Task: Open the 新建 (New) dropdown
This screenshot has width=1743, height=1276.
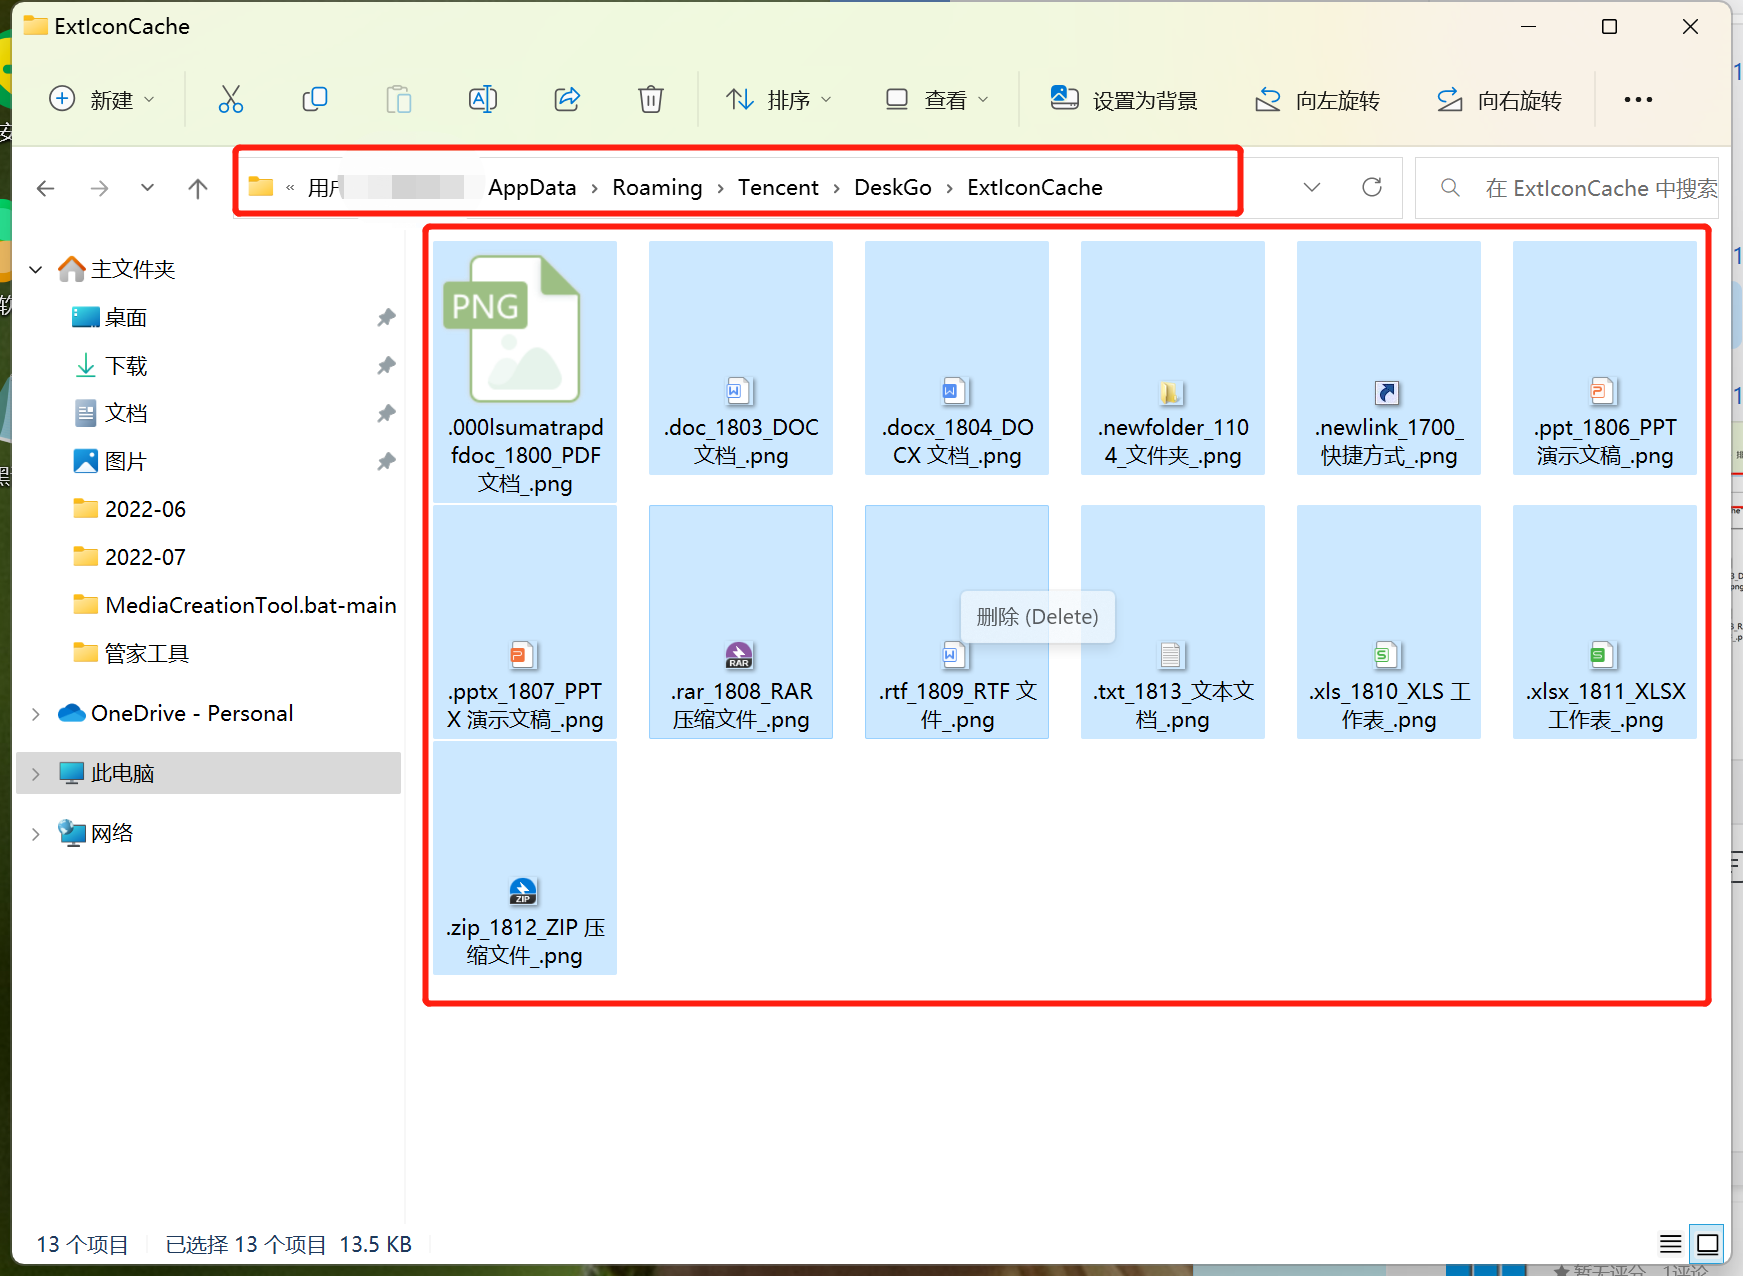Action: tap(102, 99)
